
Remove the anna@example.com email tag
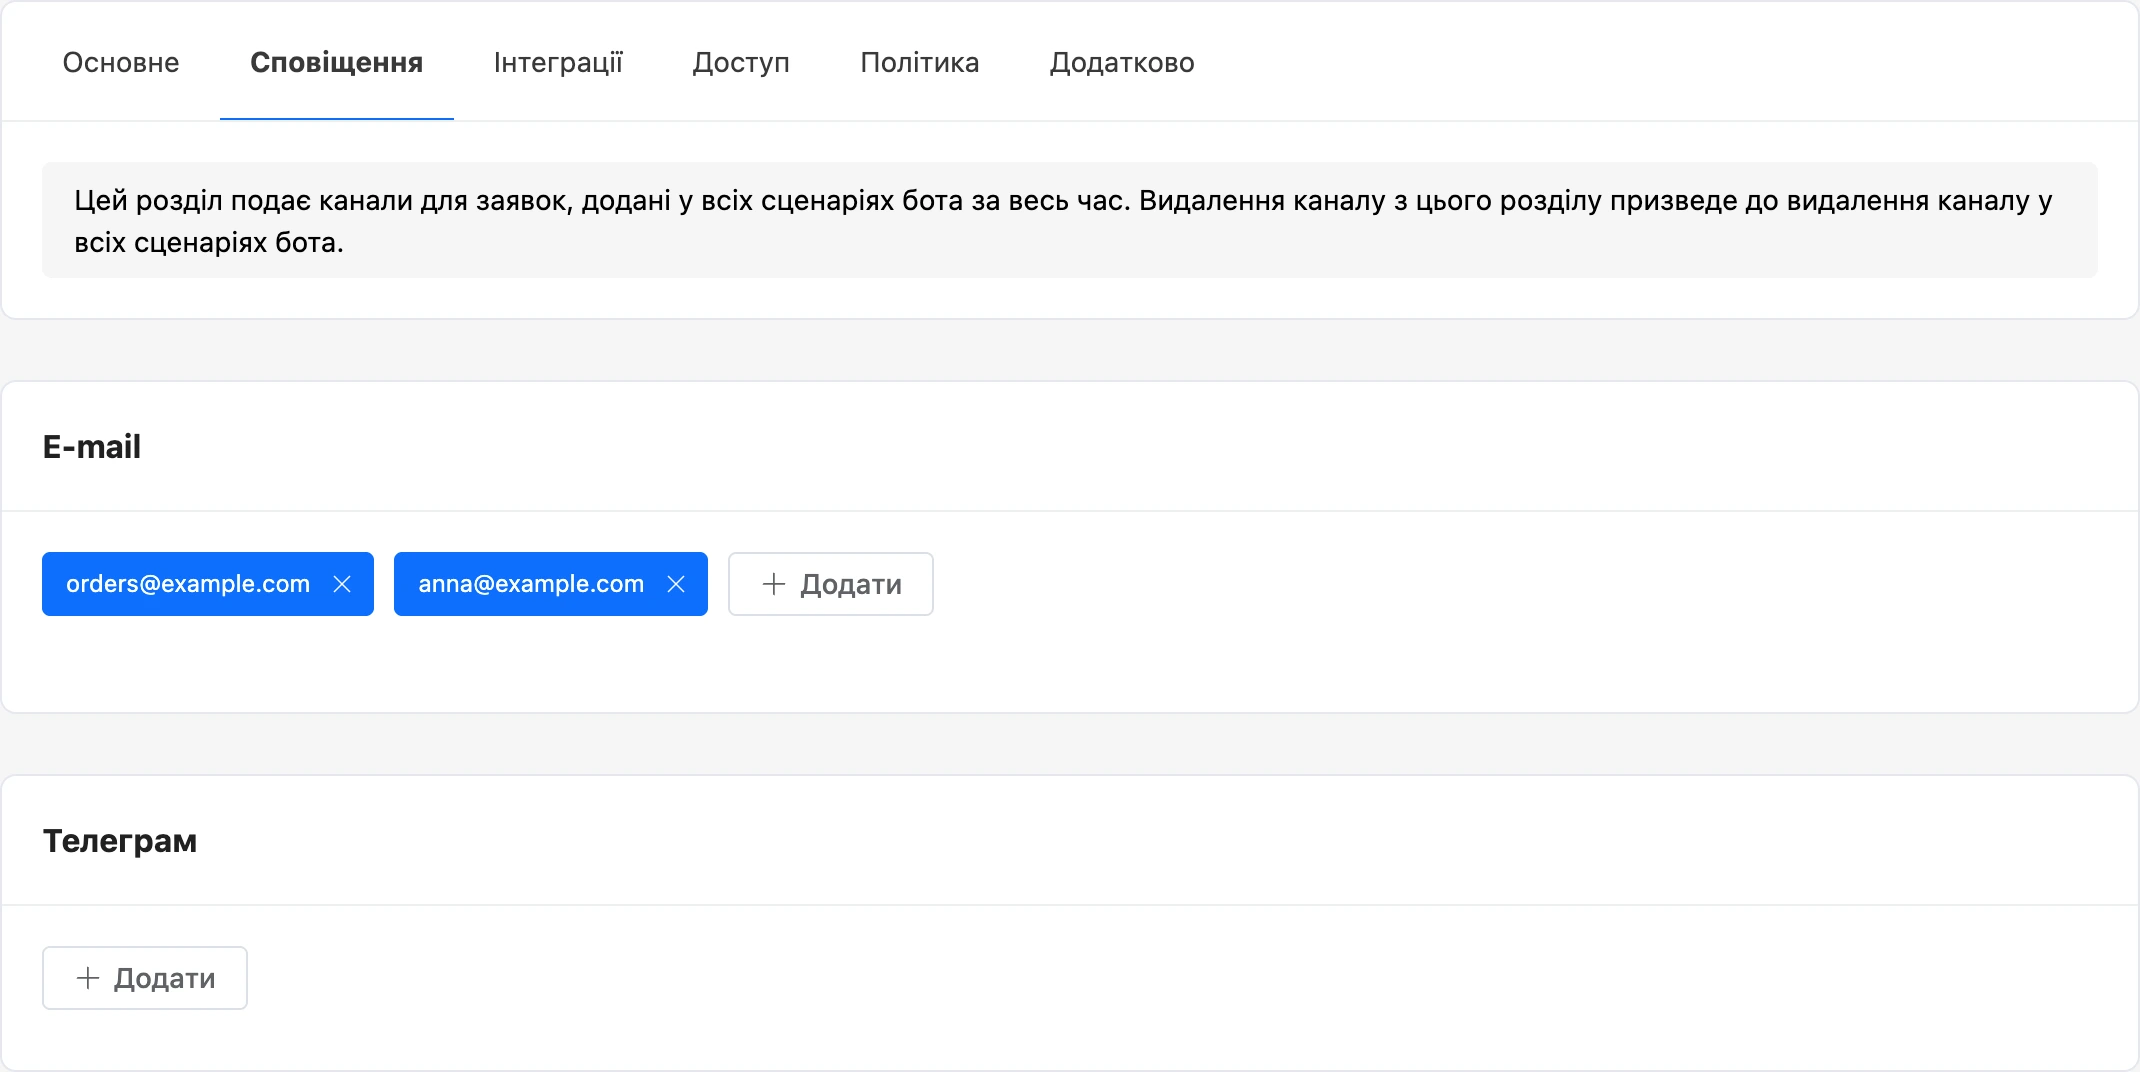tap(676, 584)
